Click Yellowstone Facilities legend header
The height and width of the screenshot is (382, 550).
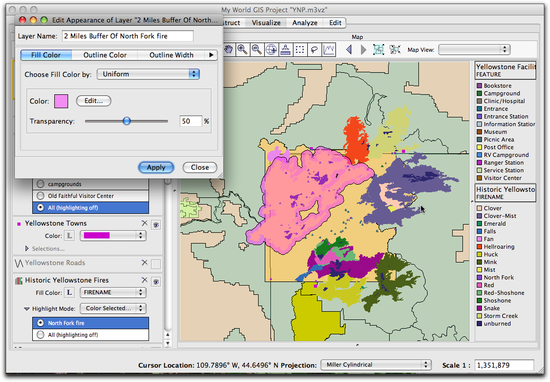(505, 70)
